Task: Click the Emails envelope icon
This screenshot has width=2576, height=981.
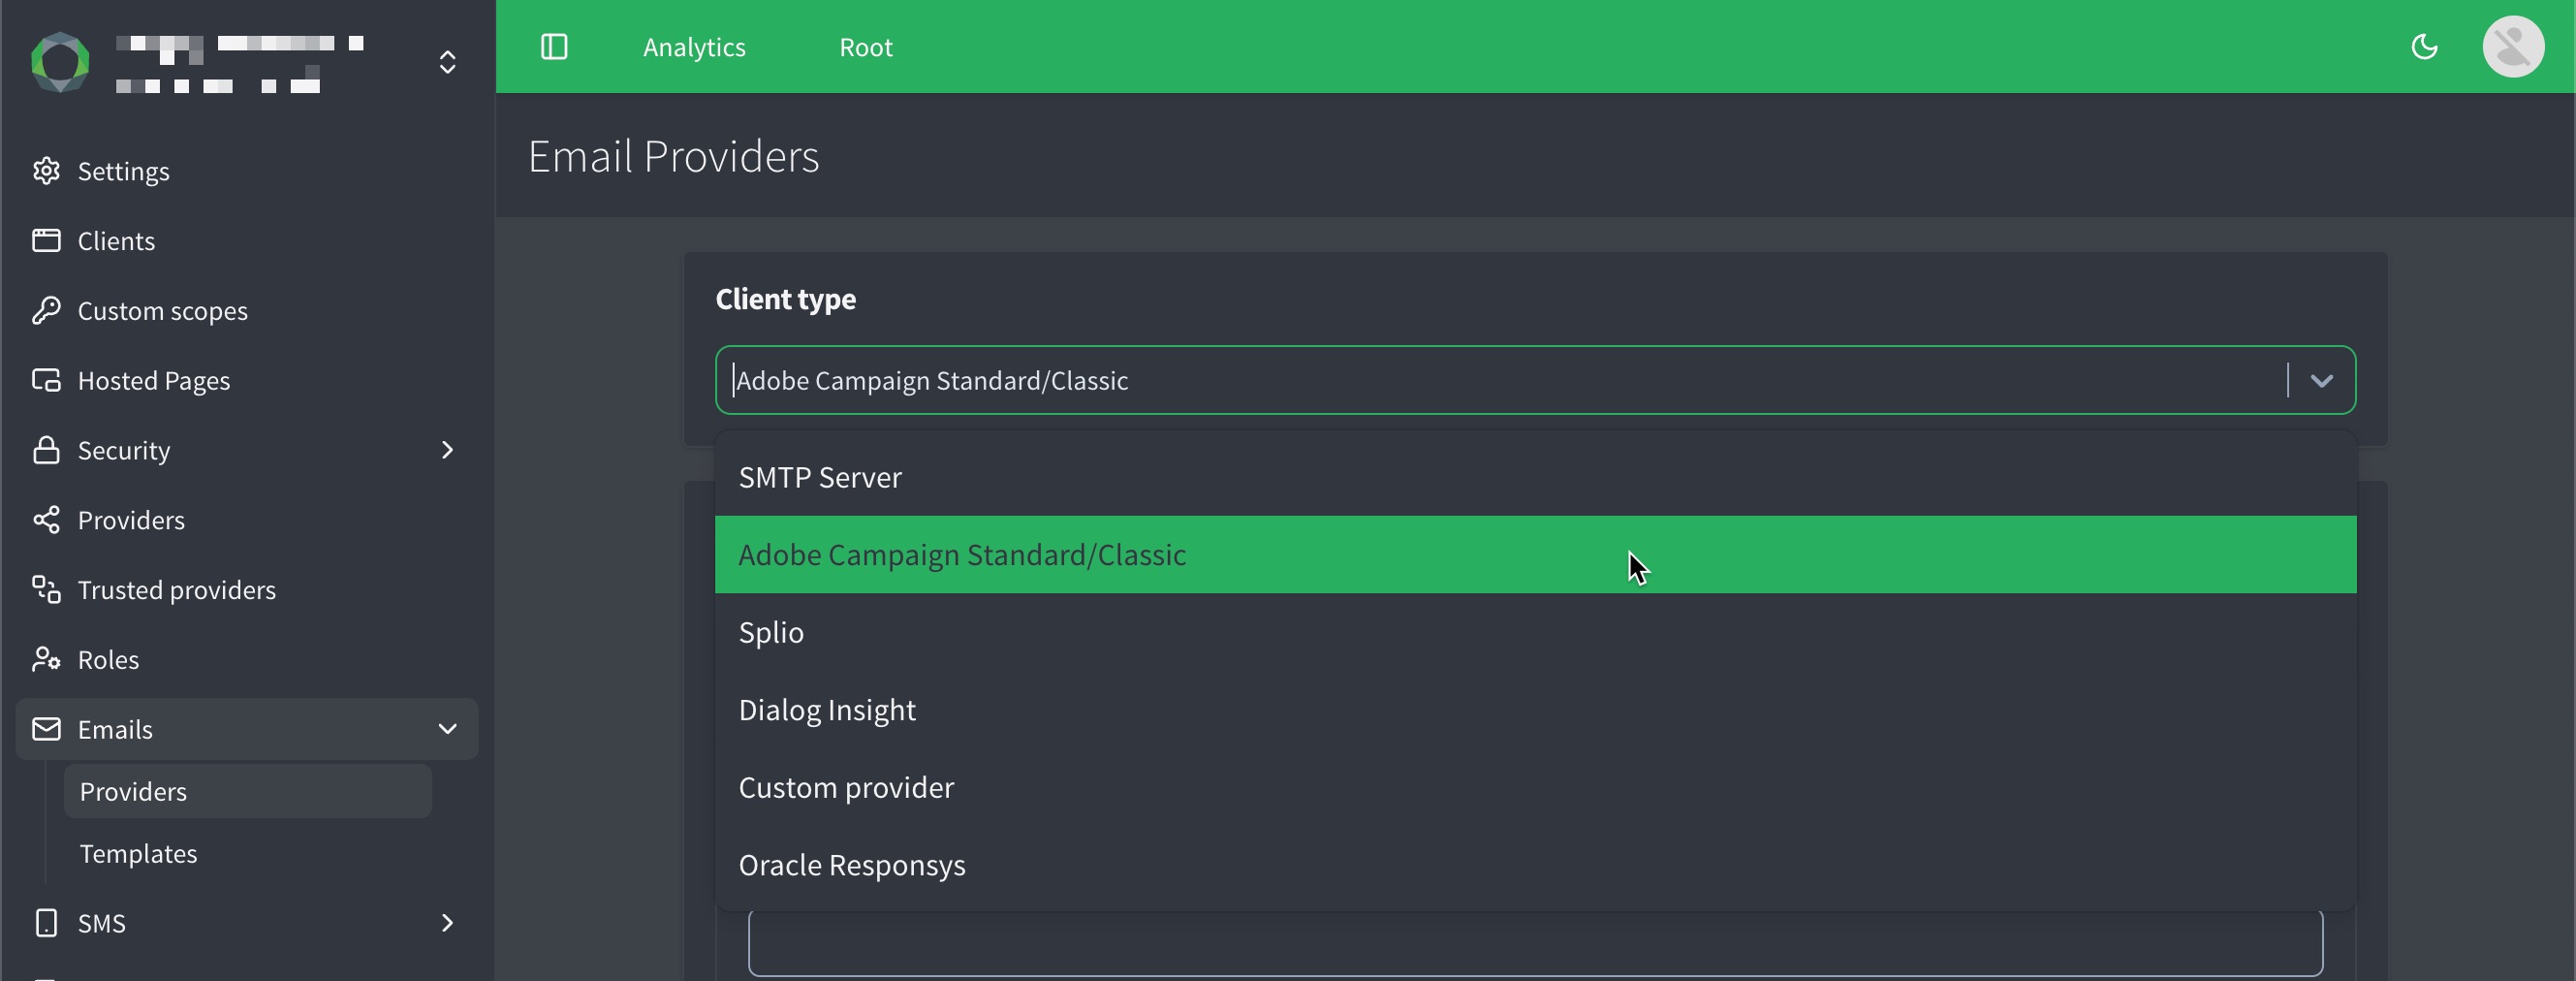Action: 46,729
